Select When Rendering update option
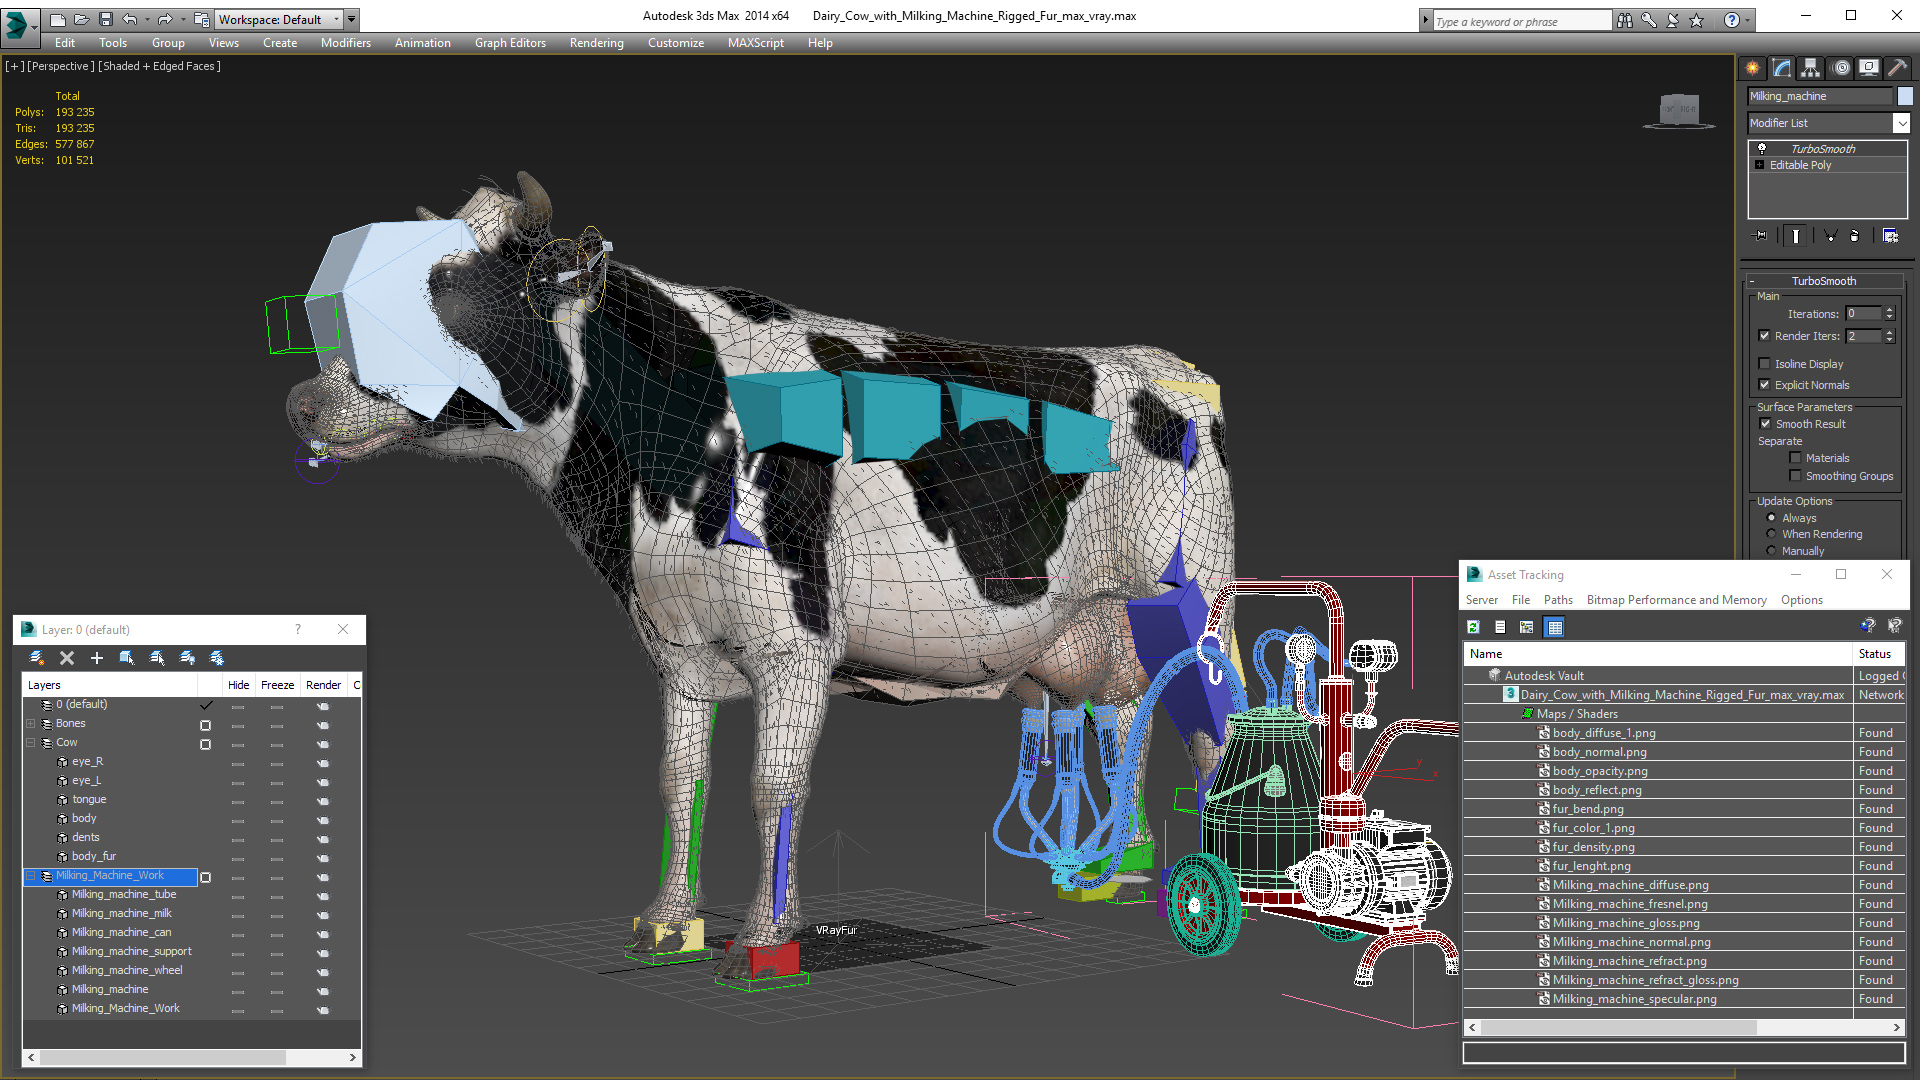Screen dimensions: 1920x1080 [1772, 534]
